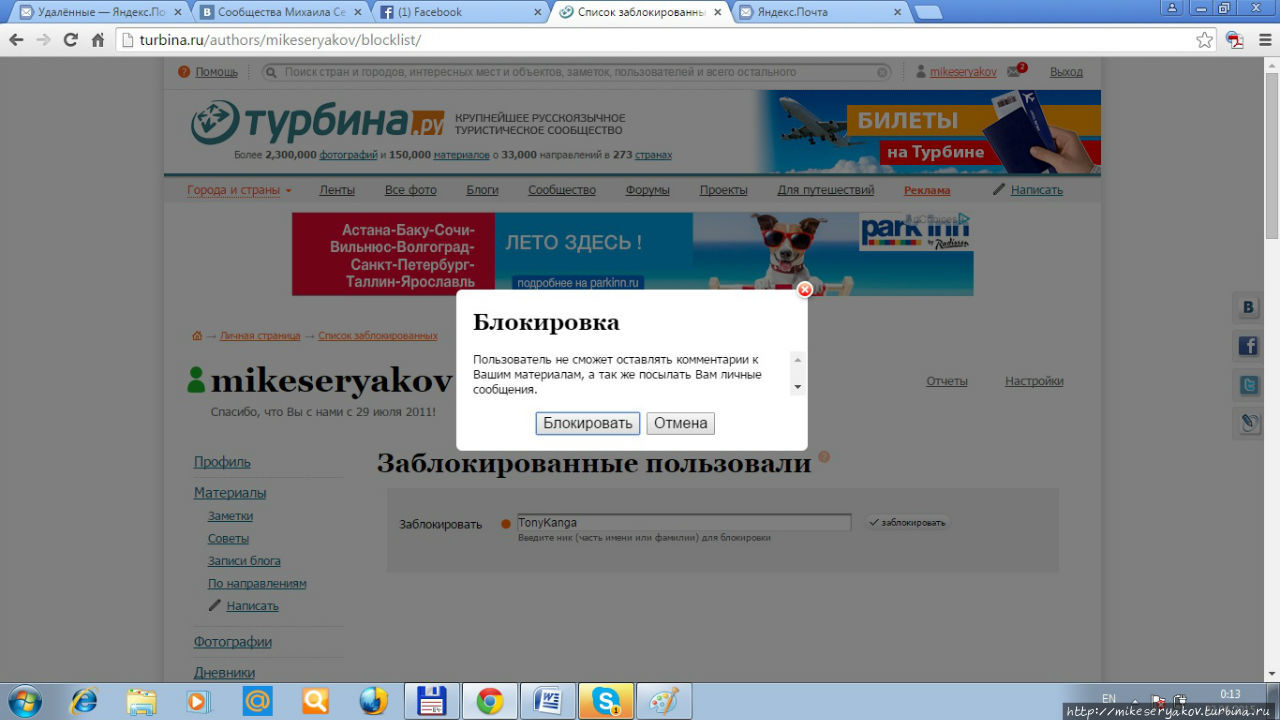Click the TonyKanga username input field
Image resolution: width=1280 pixels, height=720 pixels.
point(683,523)
